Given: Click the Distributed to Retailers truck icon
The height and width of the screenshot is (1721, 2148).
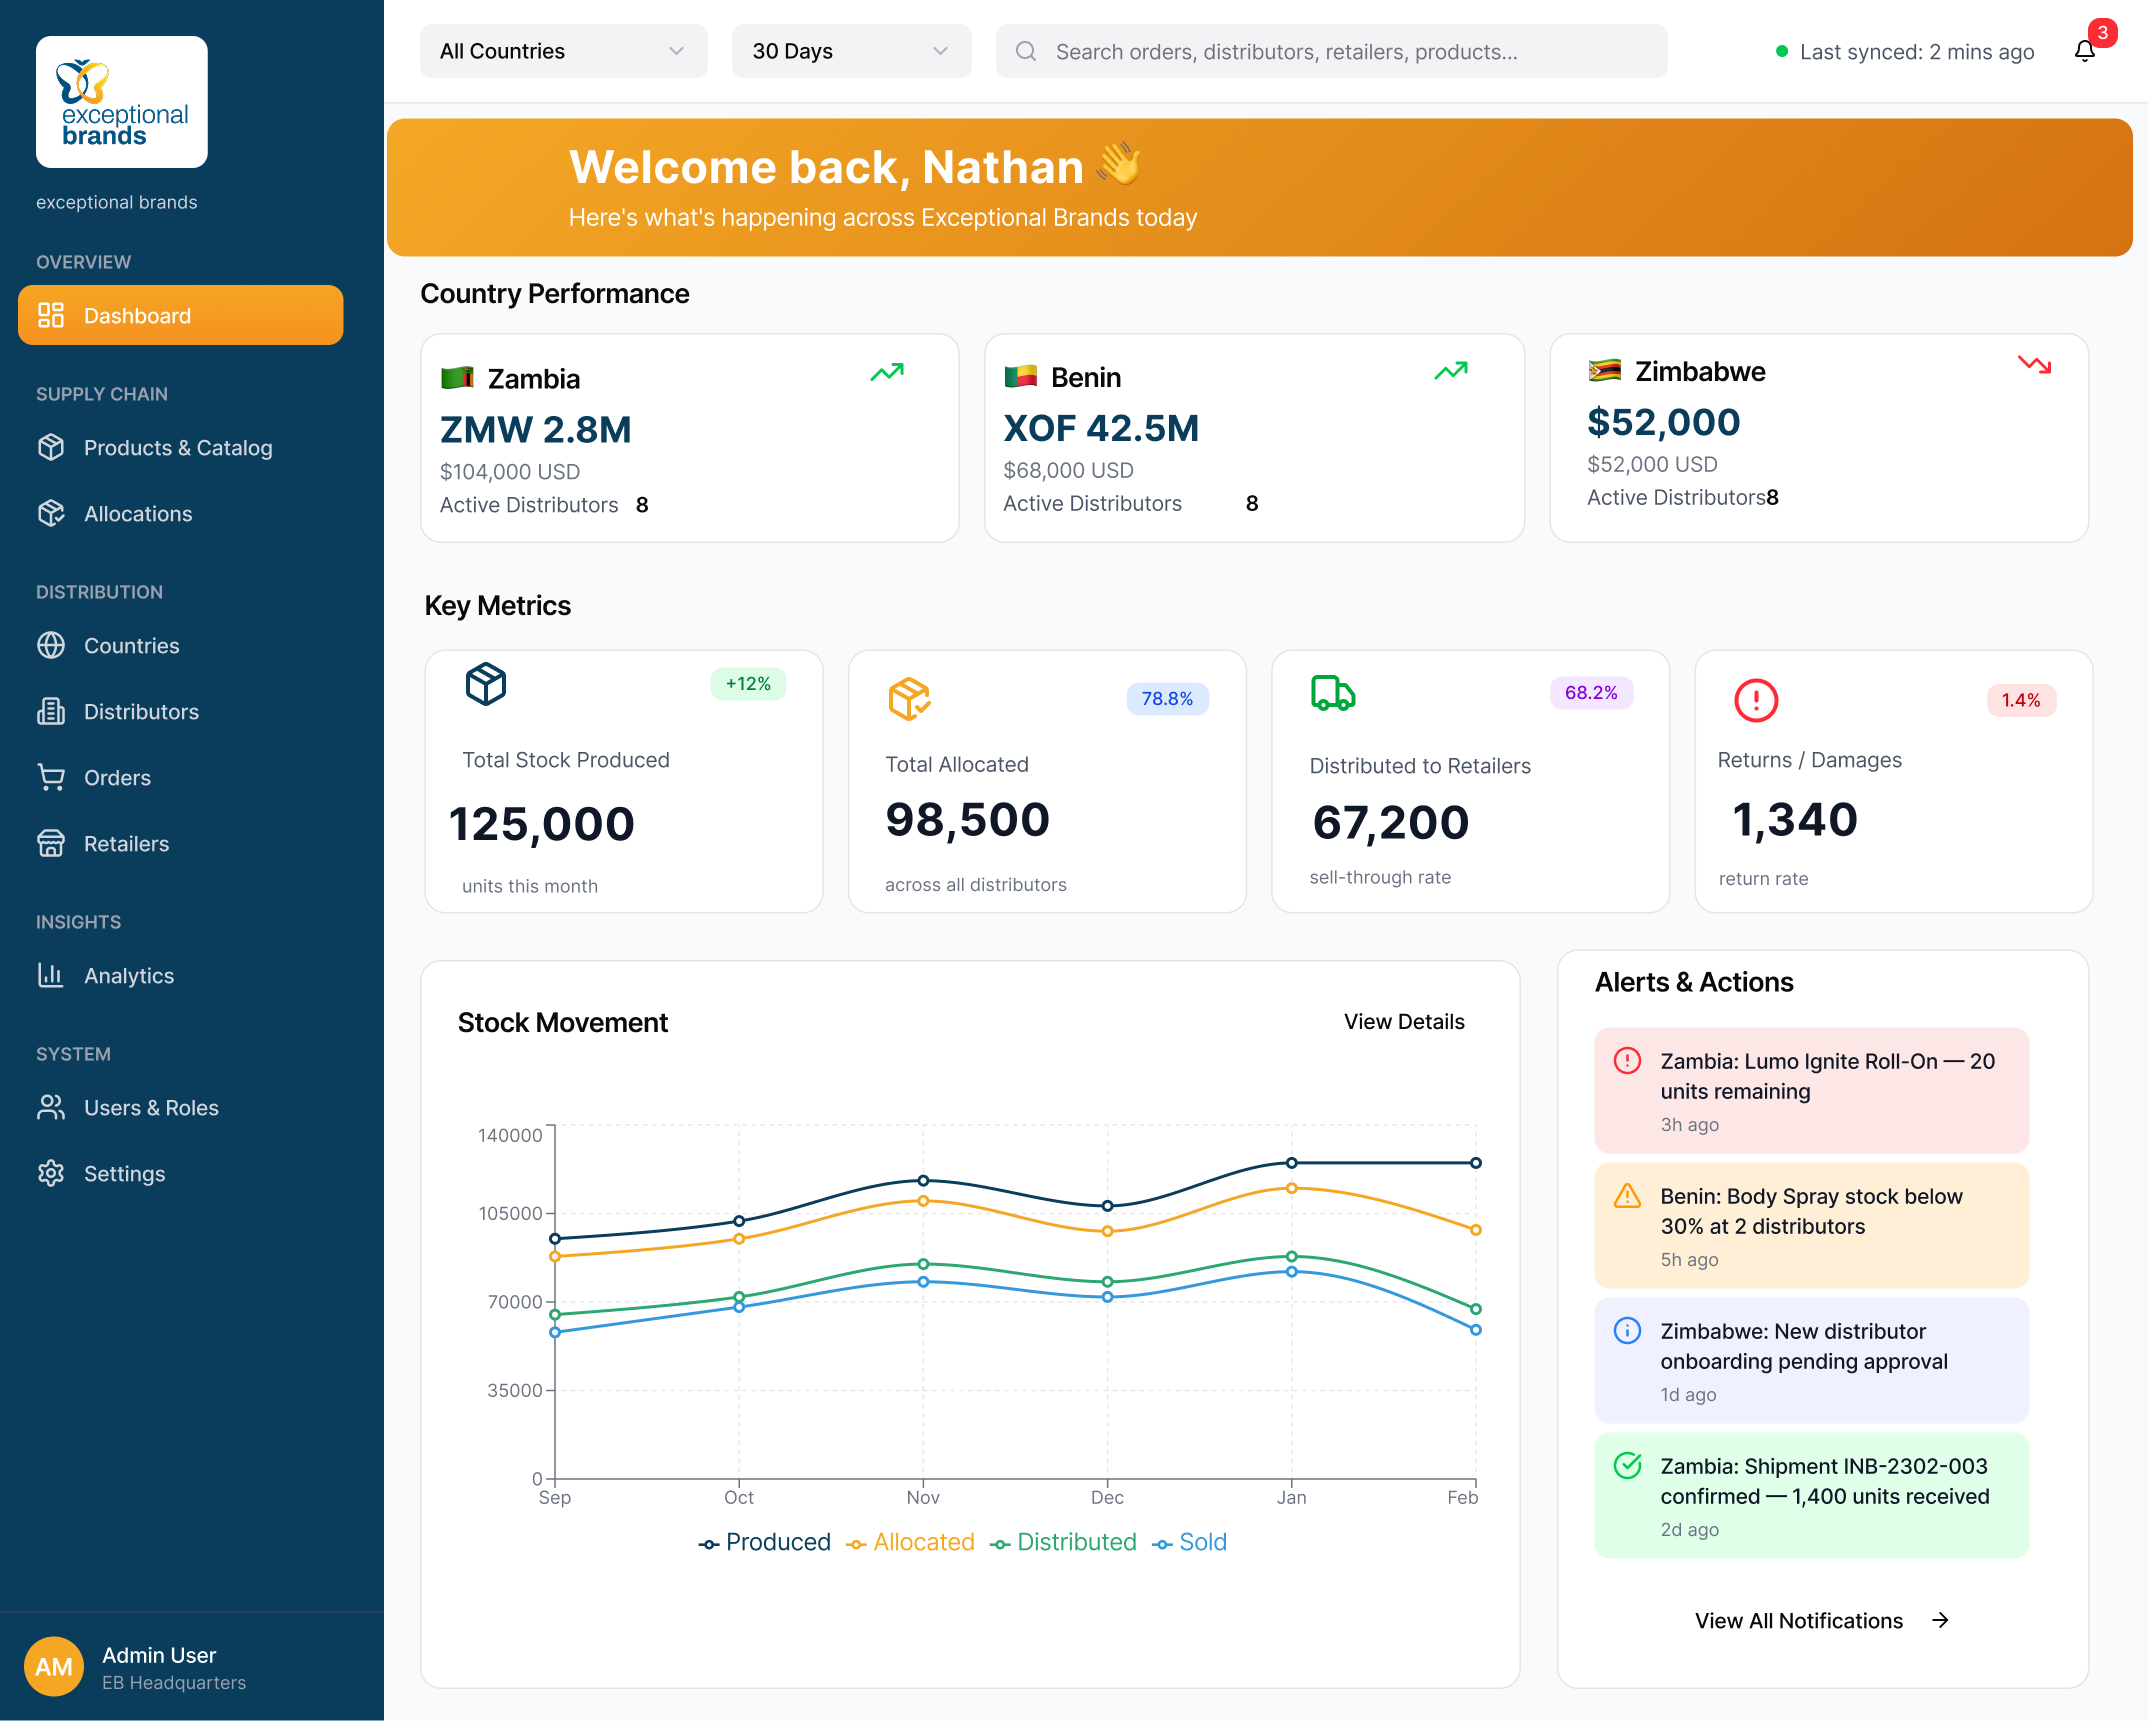Looking at the screenshot, I should (1333, 692).
